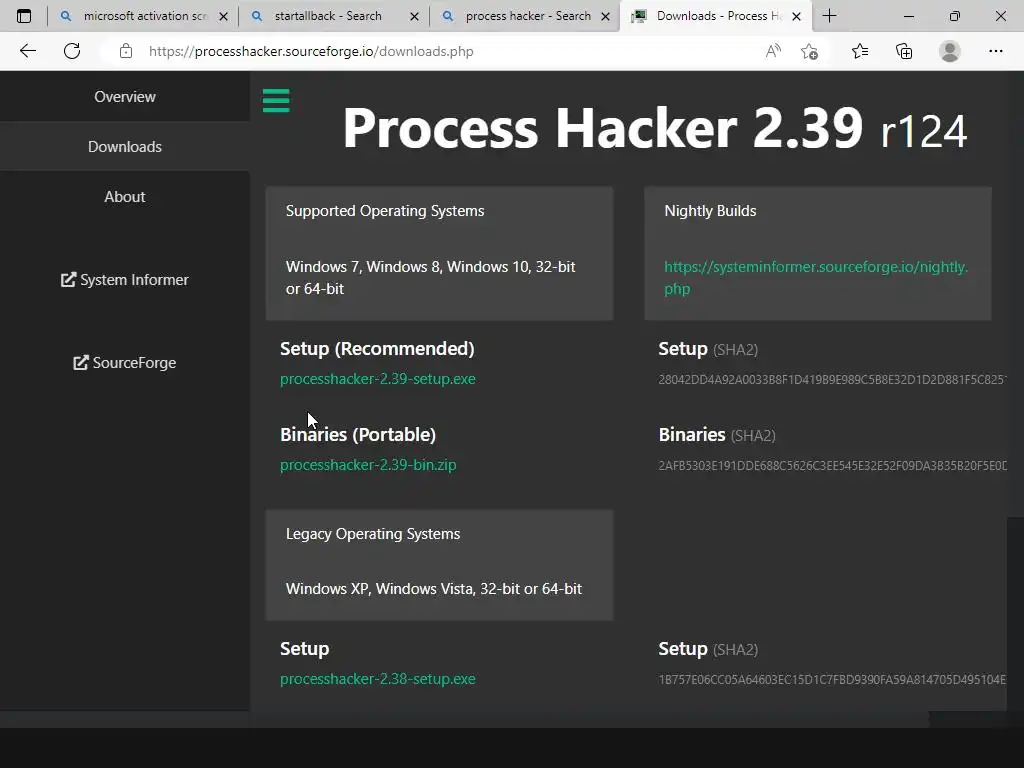1024x768 pixels.
Task: Click the Supported Operating Systems heading
Action: click(x=385, y=211)
